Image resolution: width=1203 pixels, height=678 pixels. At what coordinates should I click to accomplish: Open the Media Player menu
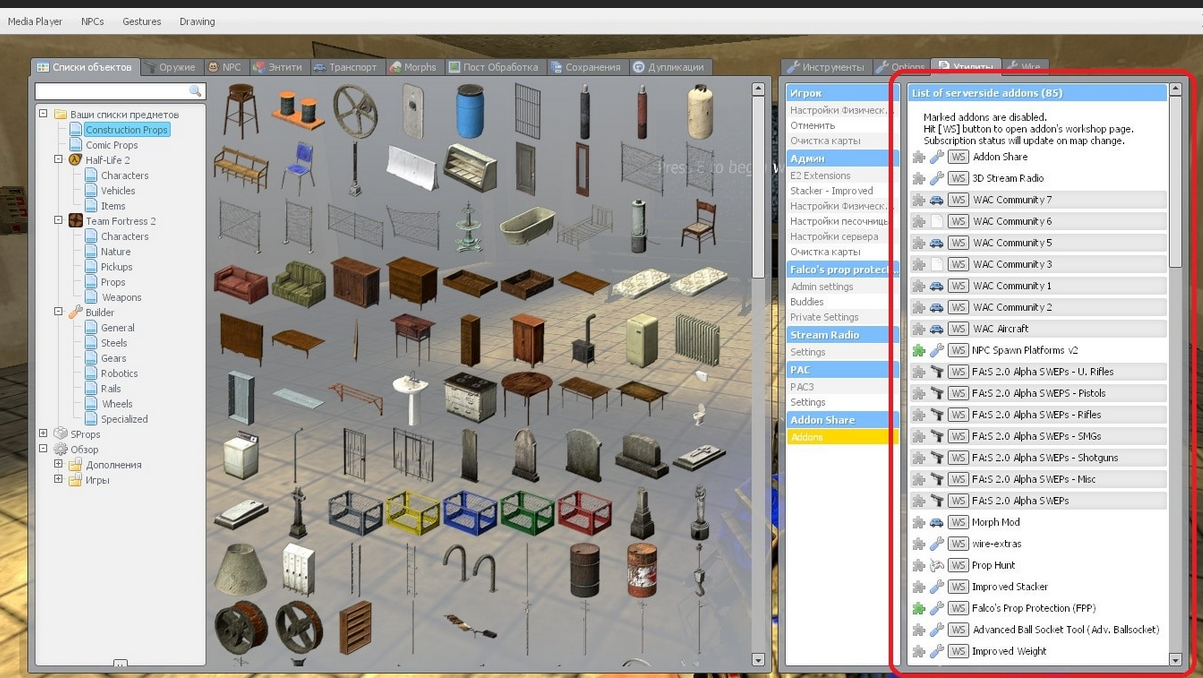point(35,21)
